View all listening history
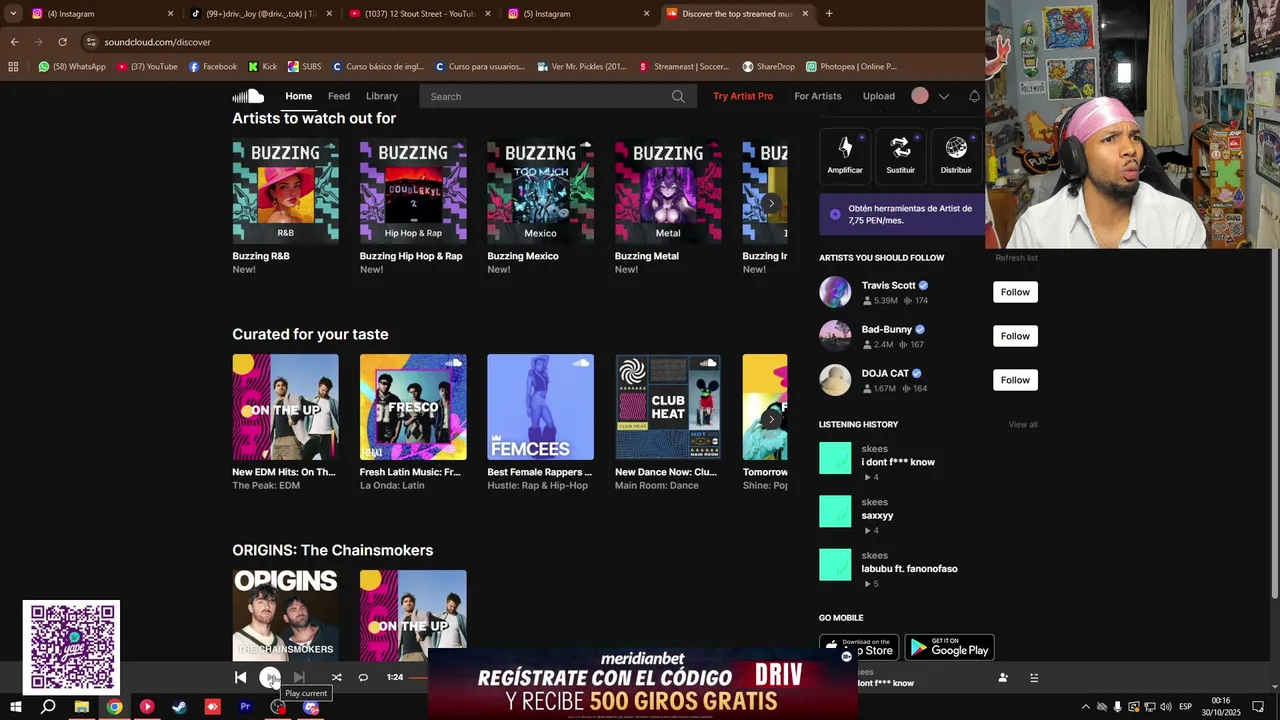 tap(1023, 425)
